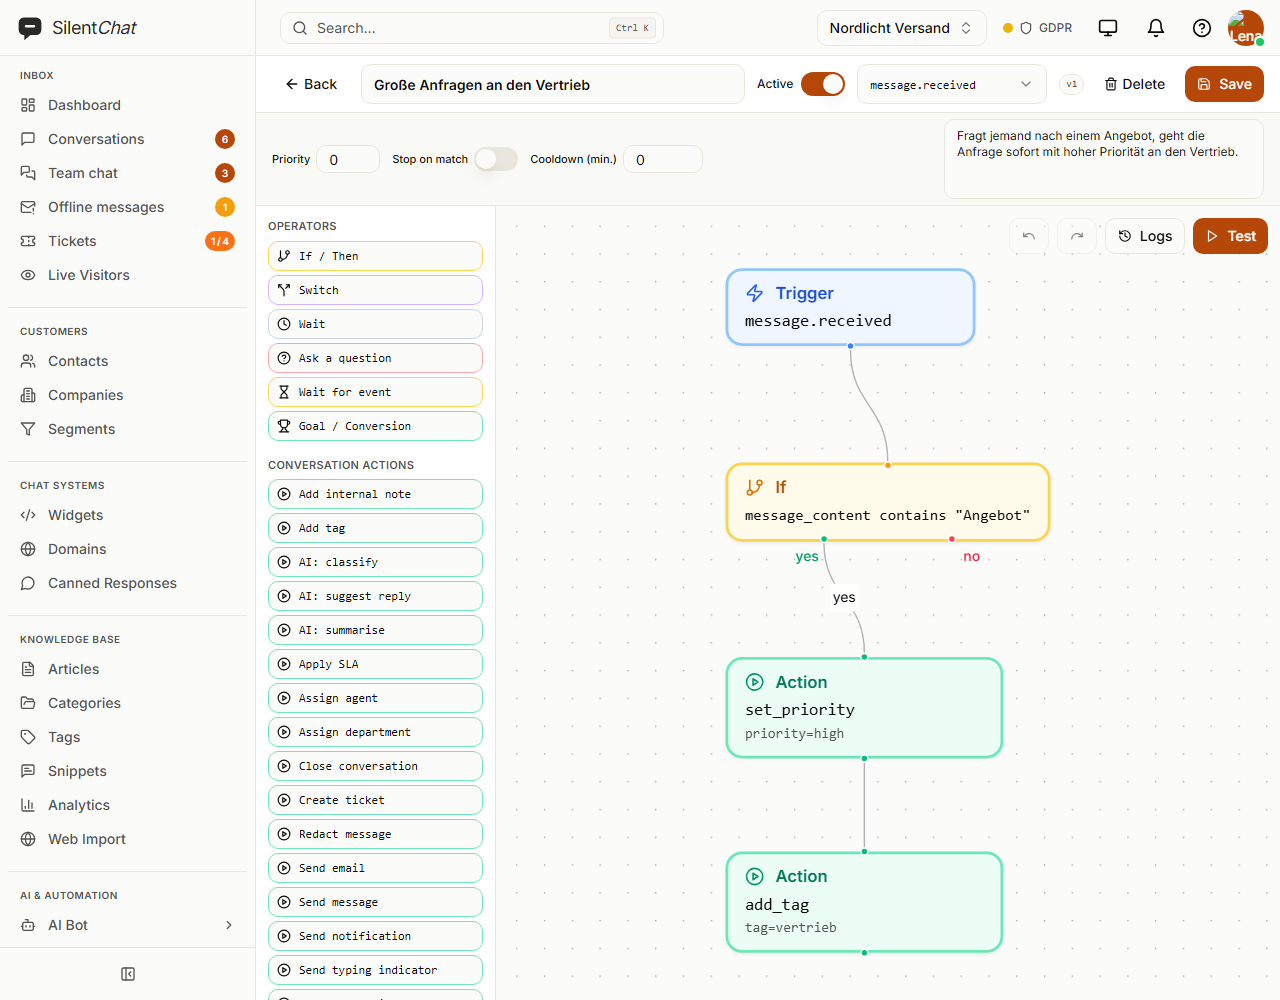Click the rule name input field
This screenshot has height=1000, width=1280.
(x=553, y=85)
